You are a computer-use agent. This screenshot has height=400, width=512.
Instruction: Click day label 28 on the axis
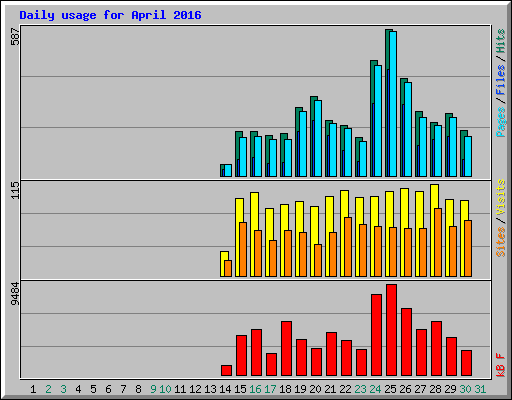[435, 389]
